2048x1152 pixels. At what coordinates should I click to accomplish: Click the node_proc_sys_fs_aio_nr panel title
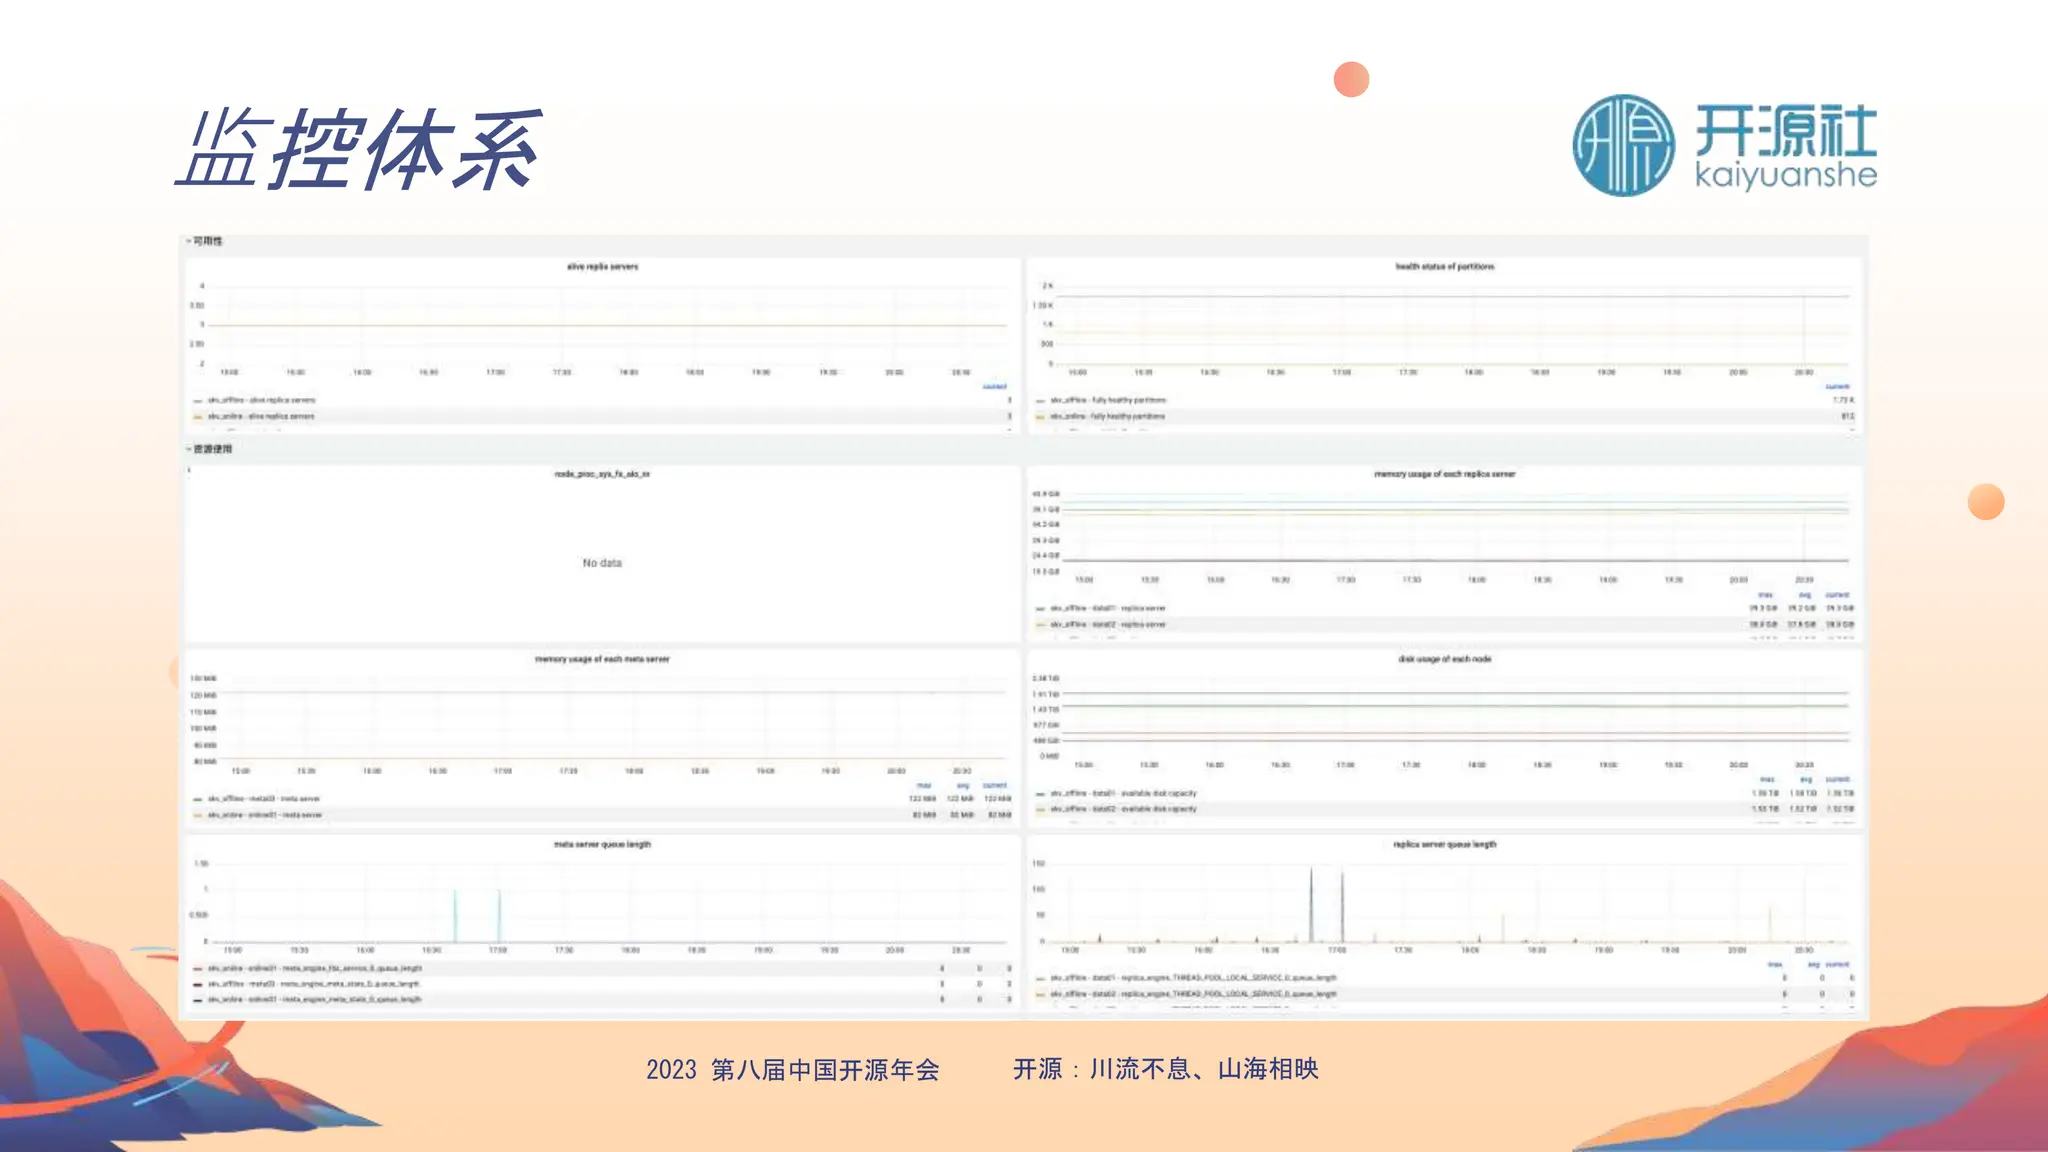click(x=602, y=474)
